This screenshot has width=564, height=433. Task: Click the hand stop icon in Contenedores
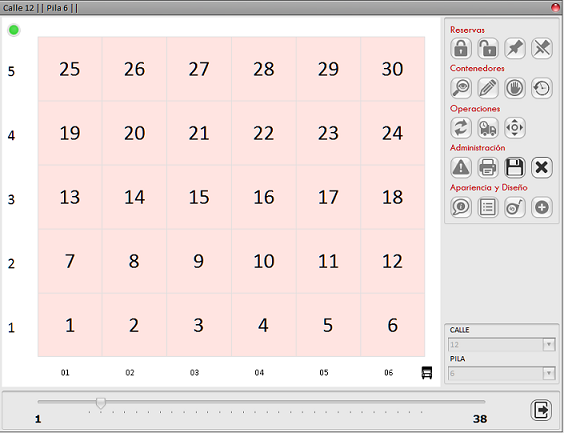(515, 88)
